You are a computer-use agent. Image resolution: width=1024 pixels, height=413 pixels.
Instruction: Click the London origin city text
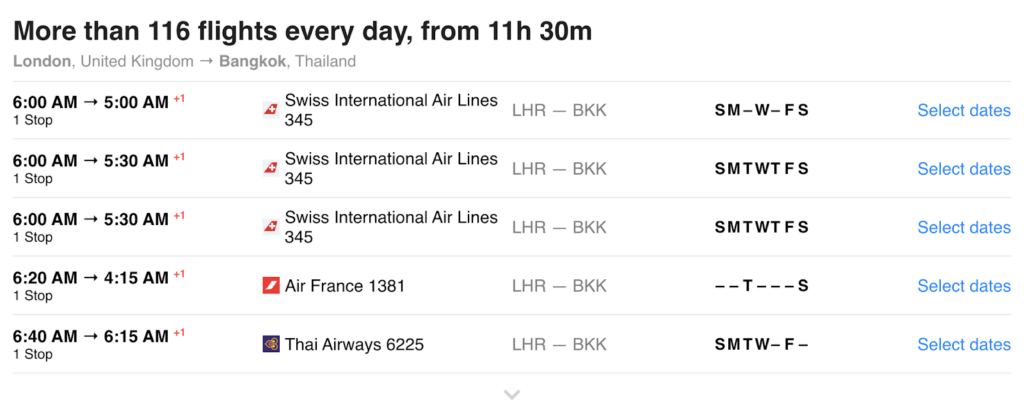pyautogui.click(x=42, y=61)
